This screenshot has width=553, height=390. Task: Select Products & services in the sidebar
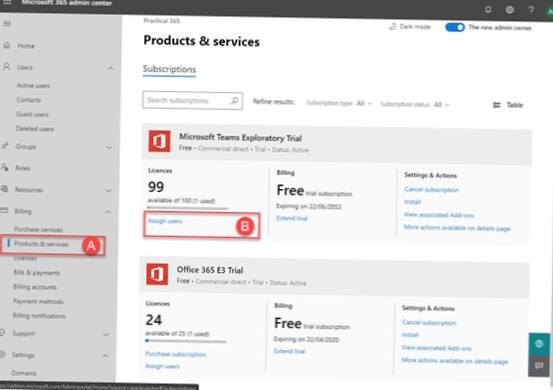point(41,244)
